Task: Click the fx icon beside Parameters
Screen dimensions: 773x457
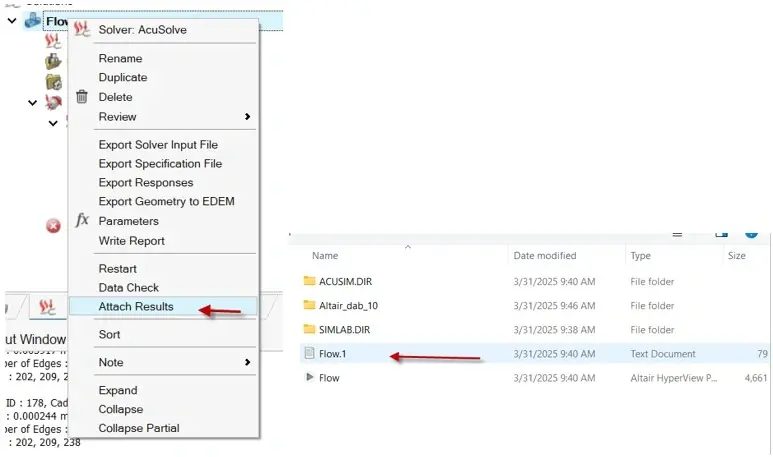Action: coord(82,220)
